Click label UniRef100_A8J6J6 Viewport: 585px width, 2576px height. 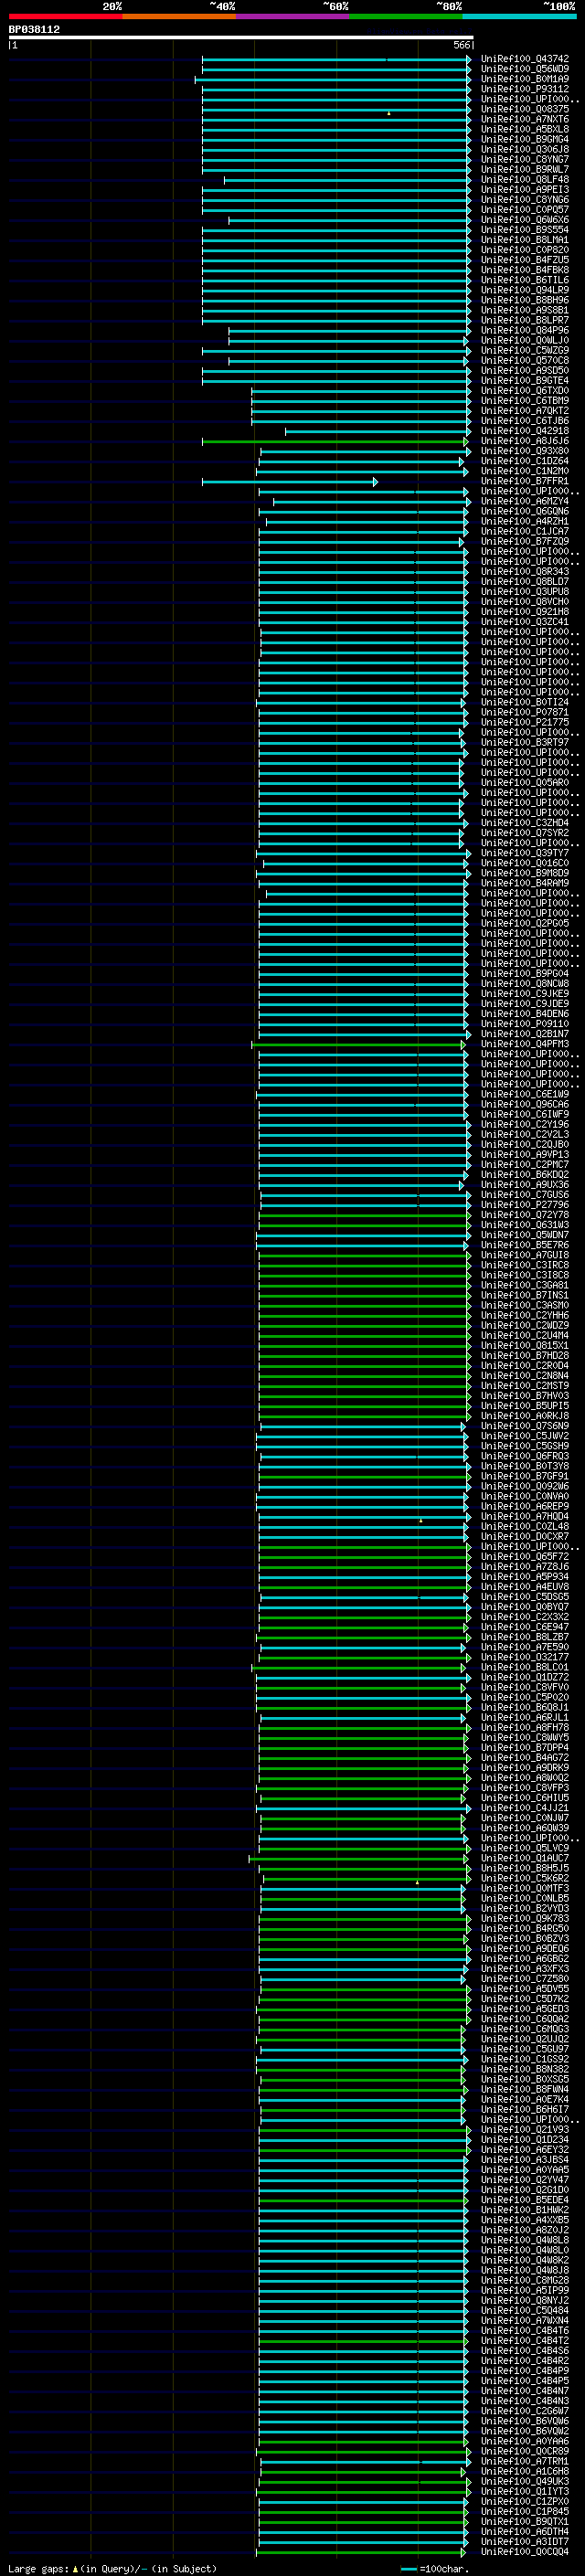click(525, 441)
